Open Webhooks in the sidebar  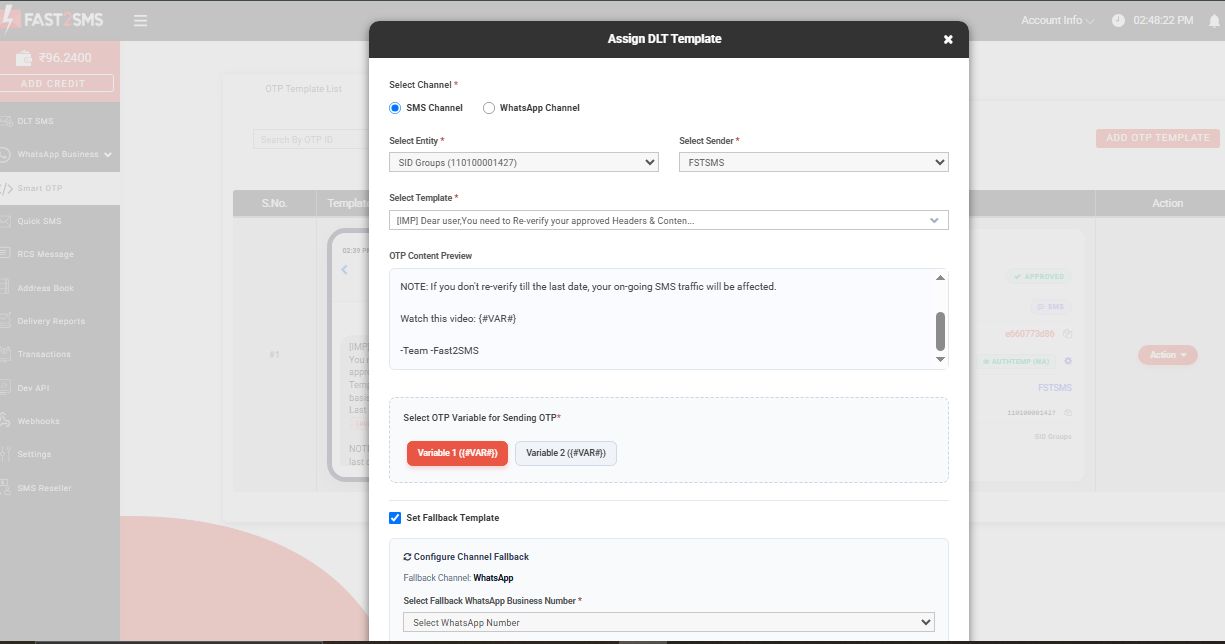60,421
